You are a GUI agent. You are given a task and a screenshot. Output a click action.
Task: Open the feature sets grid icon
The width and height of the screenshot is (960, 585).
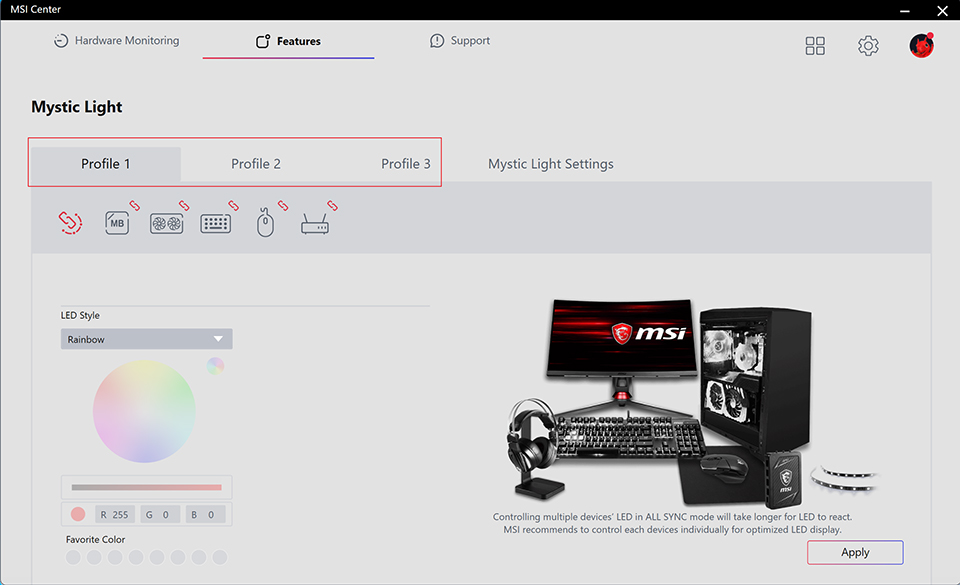tap(815, 46)
